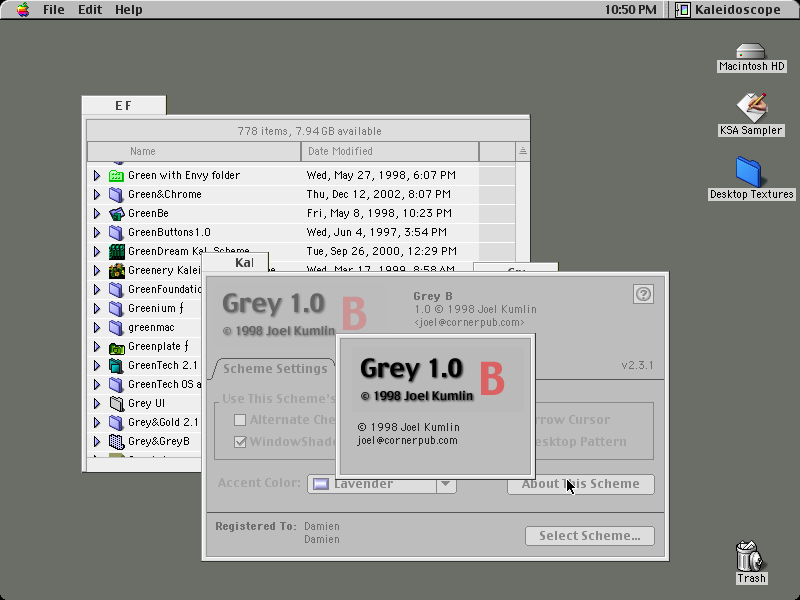
Task: Click the date 'Fri, May 8, 1998, 10:23 PM'
Action: pos(379,213)
